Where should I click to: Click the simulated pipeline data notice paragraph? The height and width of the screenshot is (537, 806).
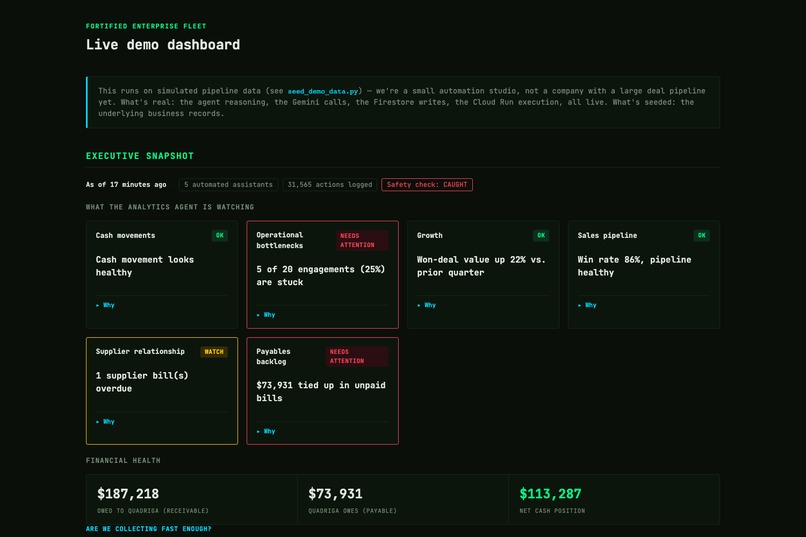click(402, 102)
